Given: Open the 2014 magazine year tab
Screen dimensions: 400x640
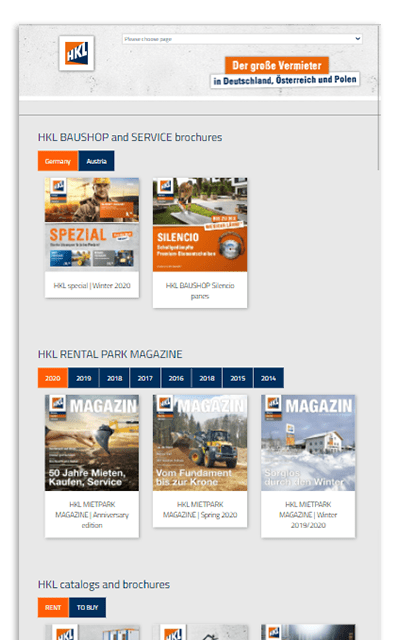Looking at the screenshot, I should click(x=269, y=378).
